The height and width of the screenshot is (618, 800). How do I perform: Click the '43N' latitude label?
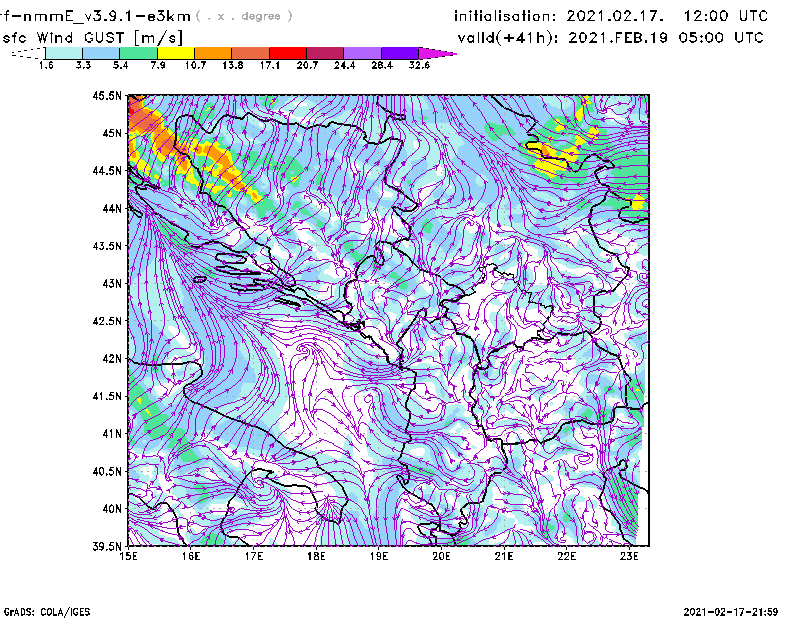(x=112, y=283)
